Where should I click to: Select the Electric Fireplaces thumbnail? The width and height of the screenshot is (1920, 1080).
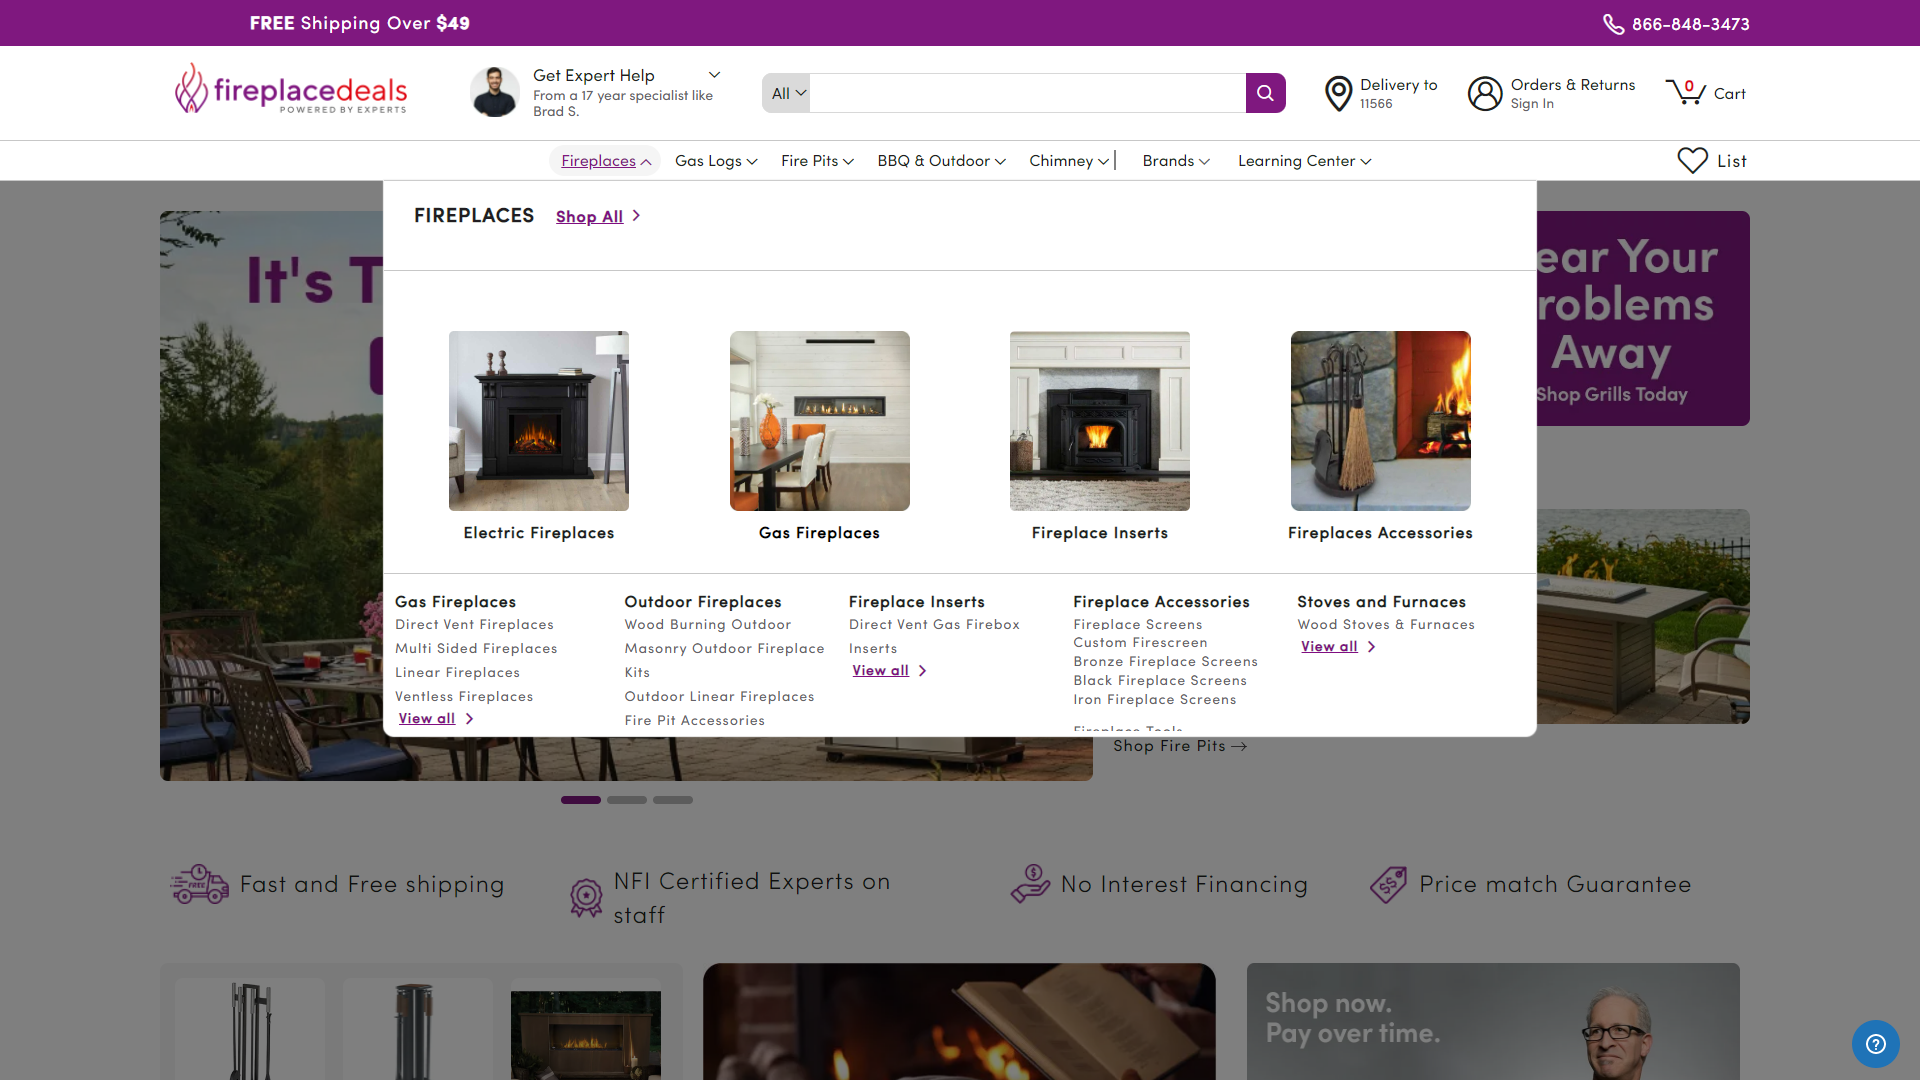pos(539,421)
